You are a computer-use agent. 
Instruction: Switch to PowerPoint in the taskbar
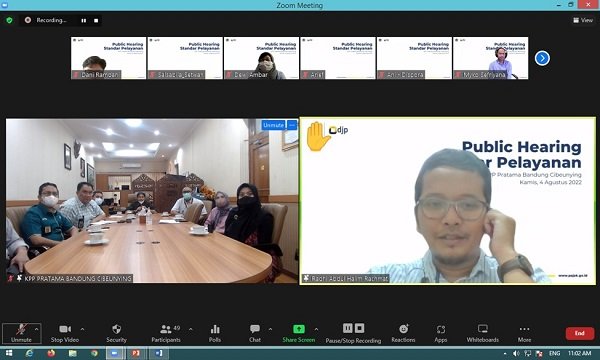point(136,353)
